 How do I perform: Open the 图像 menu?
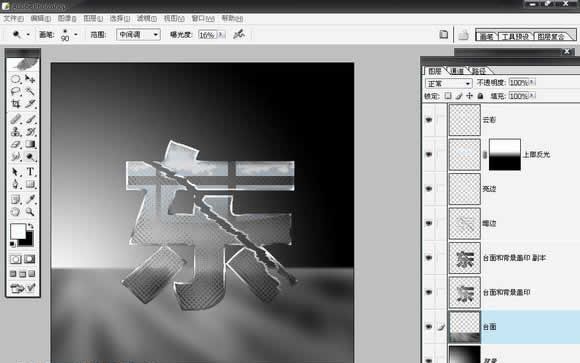67,19
